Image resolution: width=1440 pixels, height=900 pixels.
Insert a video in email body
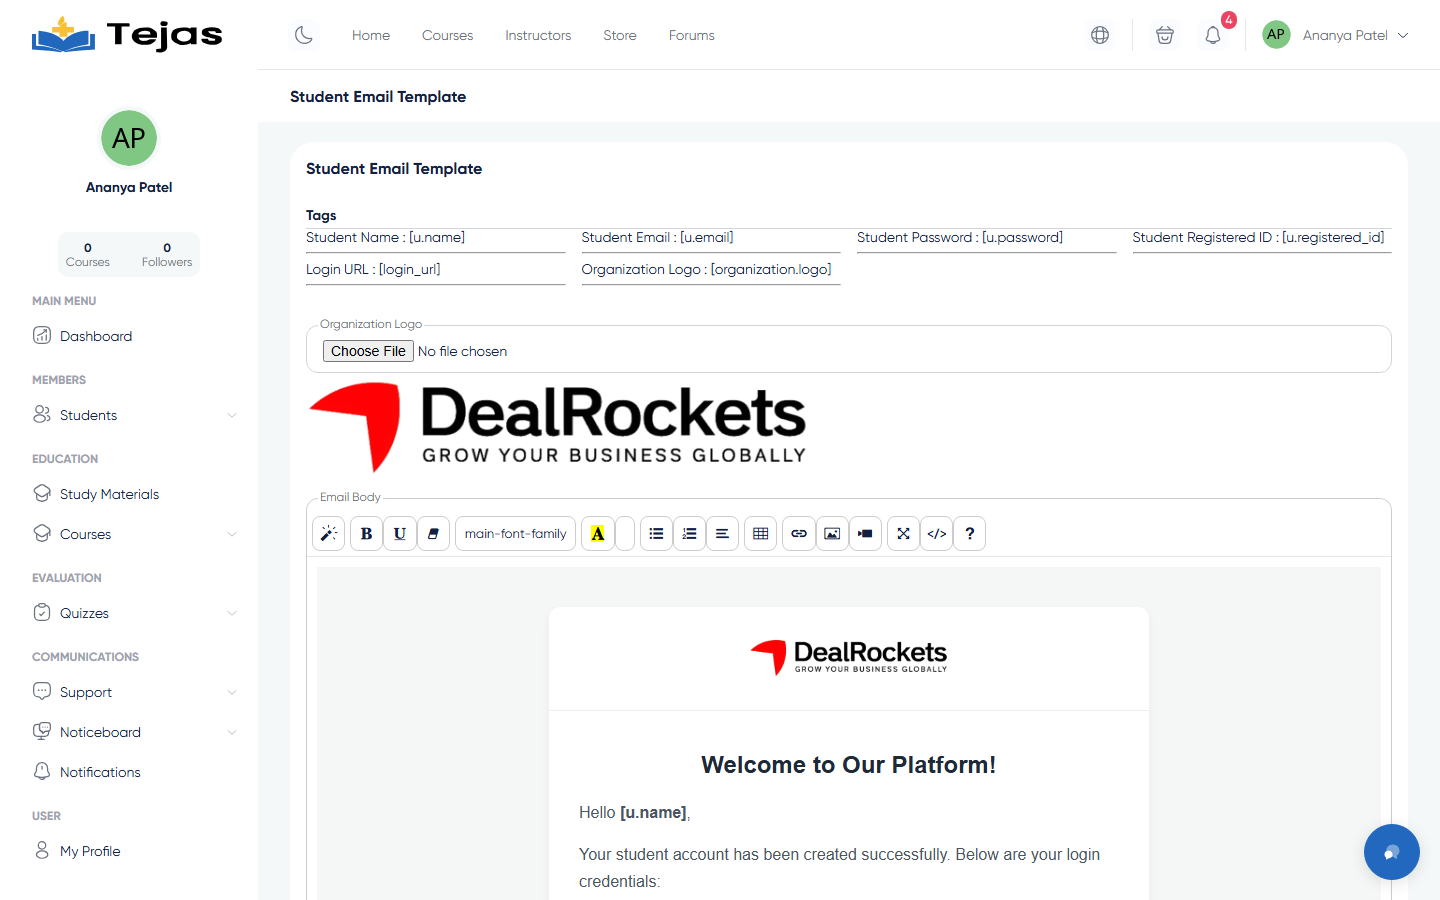pyautogui.click(x=865, y=534)
